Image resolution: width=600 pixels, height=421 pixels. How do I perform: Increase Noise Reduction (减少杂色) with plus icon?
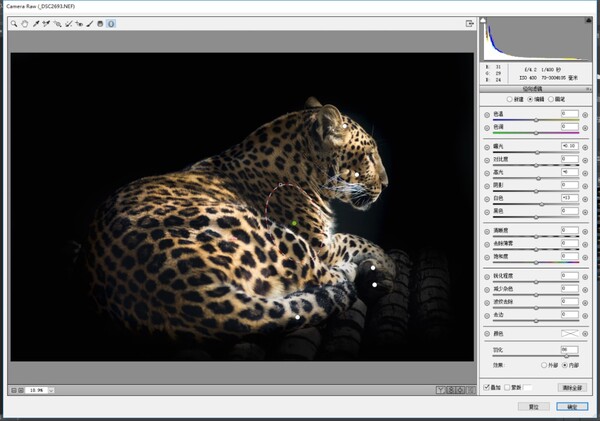pos(585,290)
